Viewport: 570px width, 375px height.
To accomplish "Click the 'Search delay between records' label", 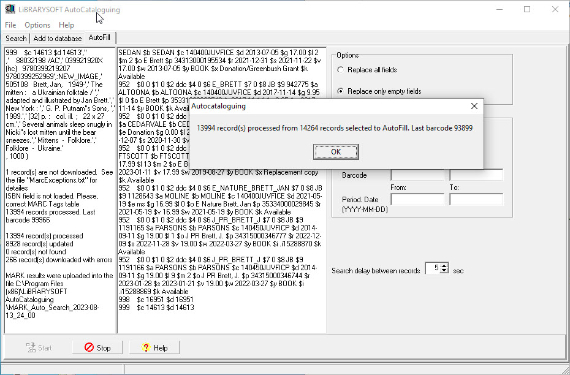I will point(376,271).
